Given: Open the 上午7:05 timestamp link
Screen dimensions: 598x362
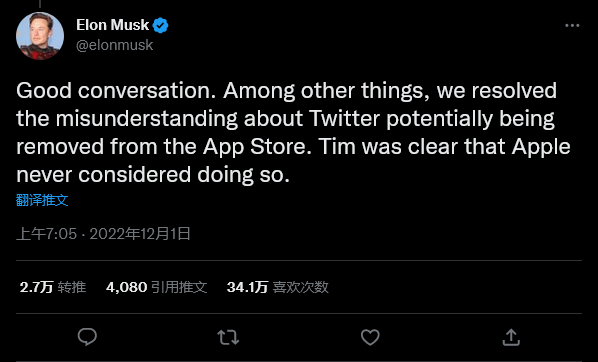Looking at the screenshot, I should 47,233.
